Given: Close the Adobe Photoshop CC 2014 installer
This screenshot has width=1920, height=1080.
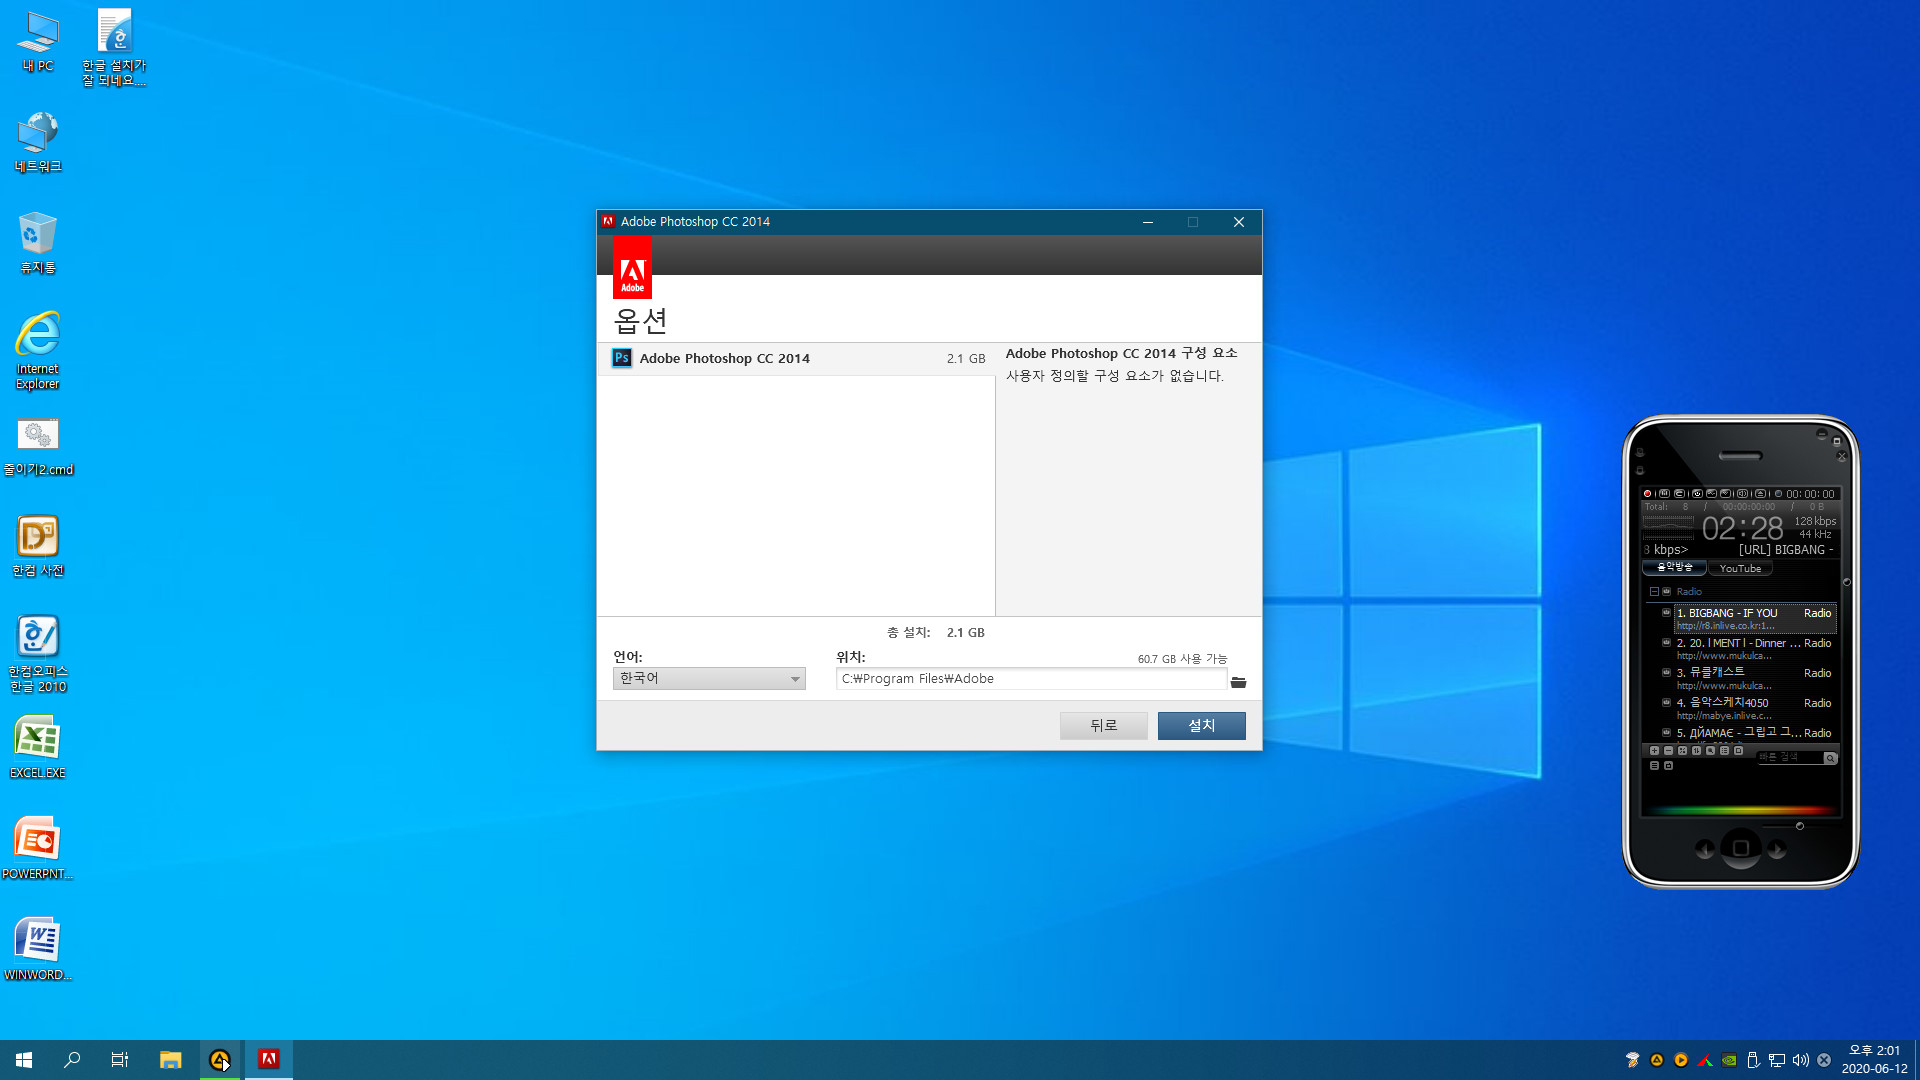Looking at the screenshot, I should pyautogui.click(x=1239, y=222).
